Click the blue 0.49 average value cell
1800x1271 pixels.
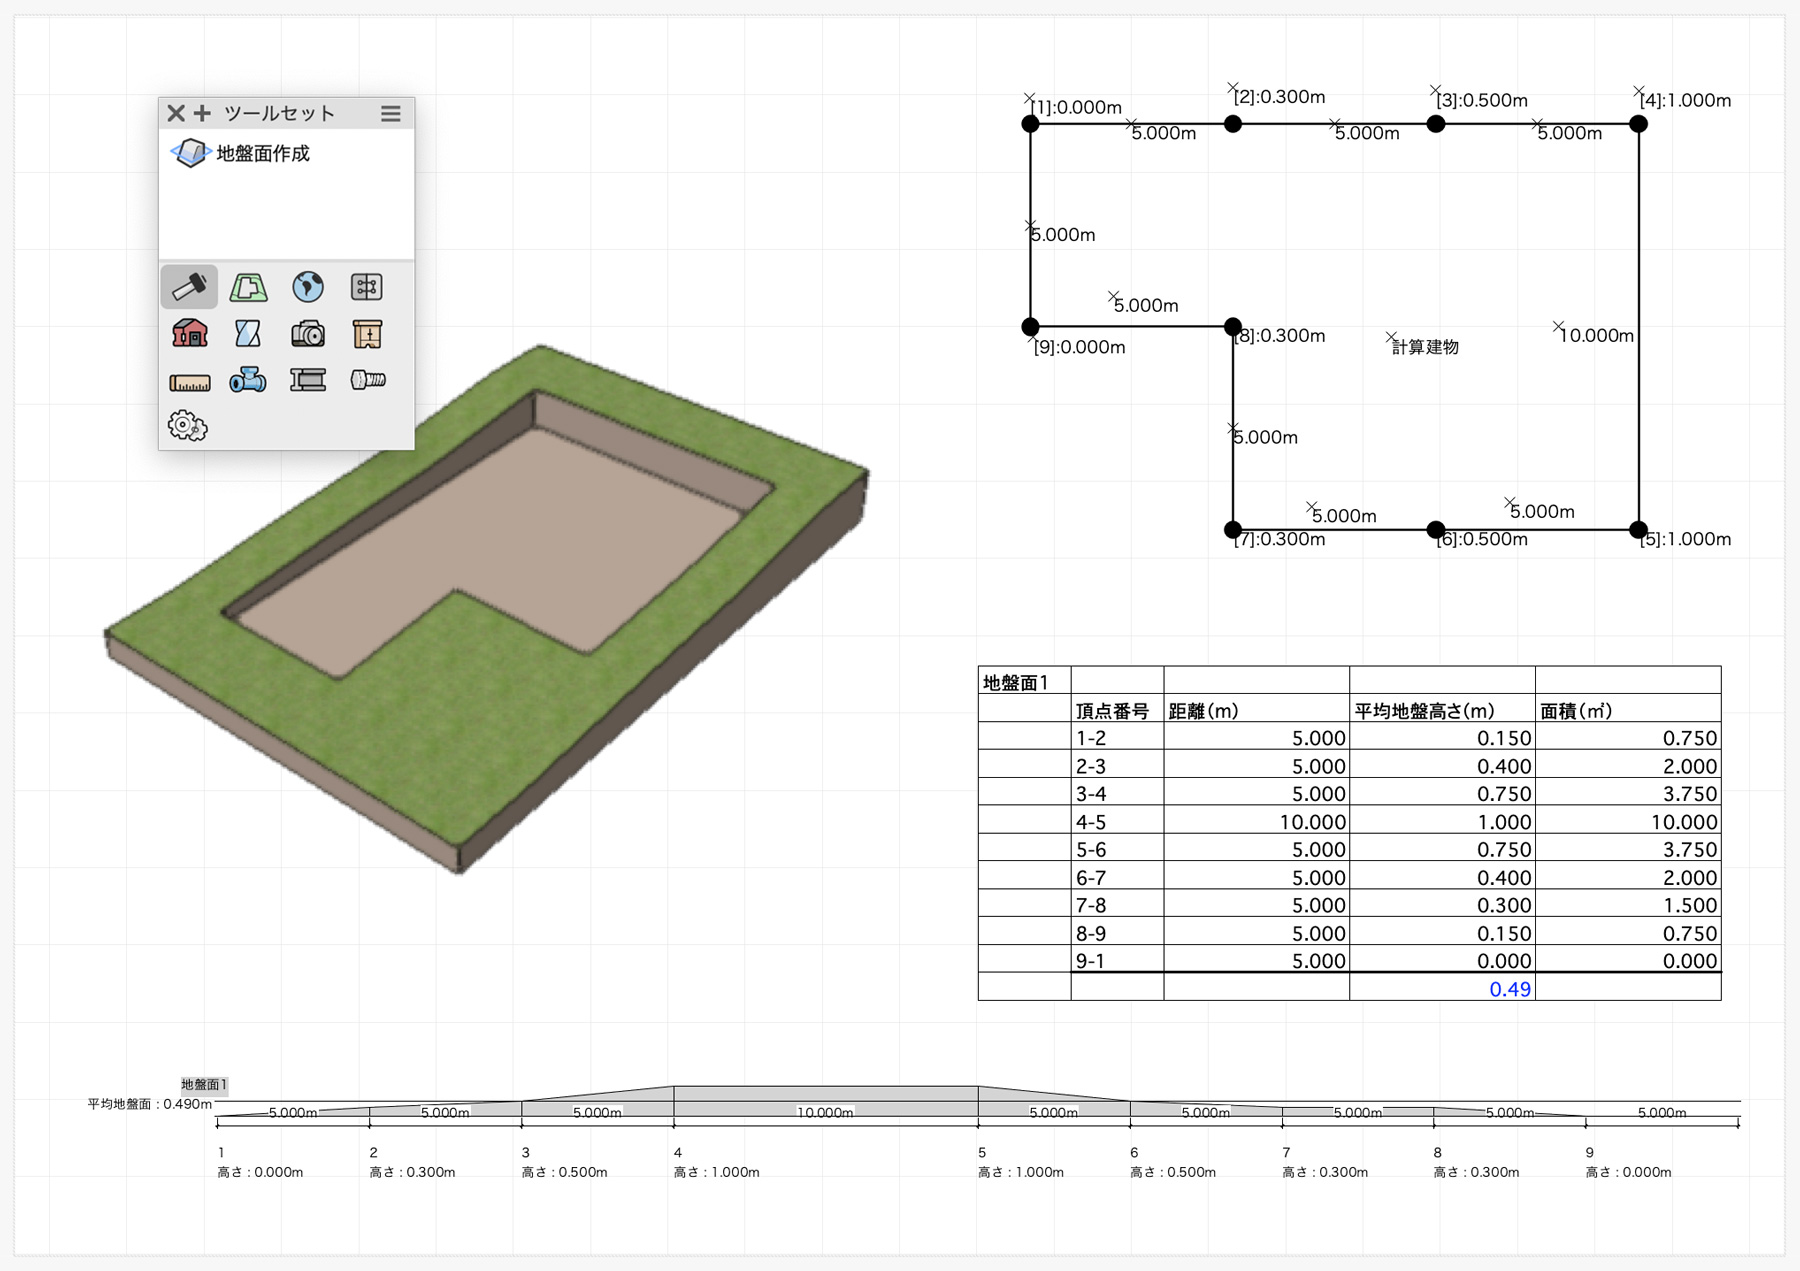(1509, 989)
